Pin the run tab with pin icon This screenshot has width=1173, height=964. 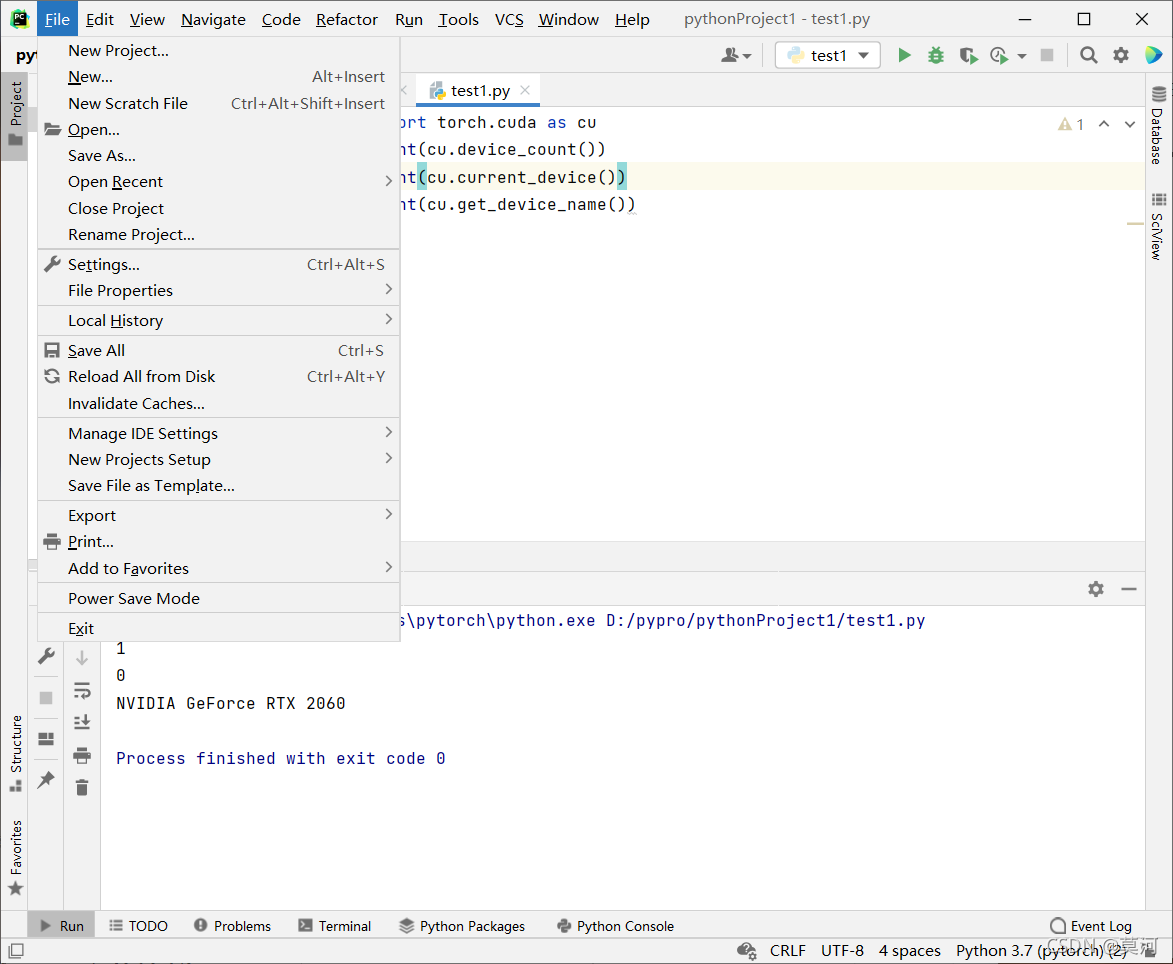[x=46, y=779]
